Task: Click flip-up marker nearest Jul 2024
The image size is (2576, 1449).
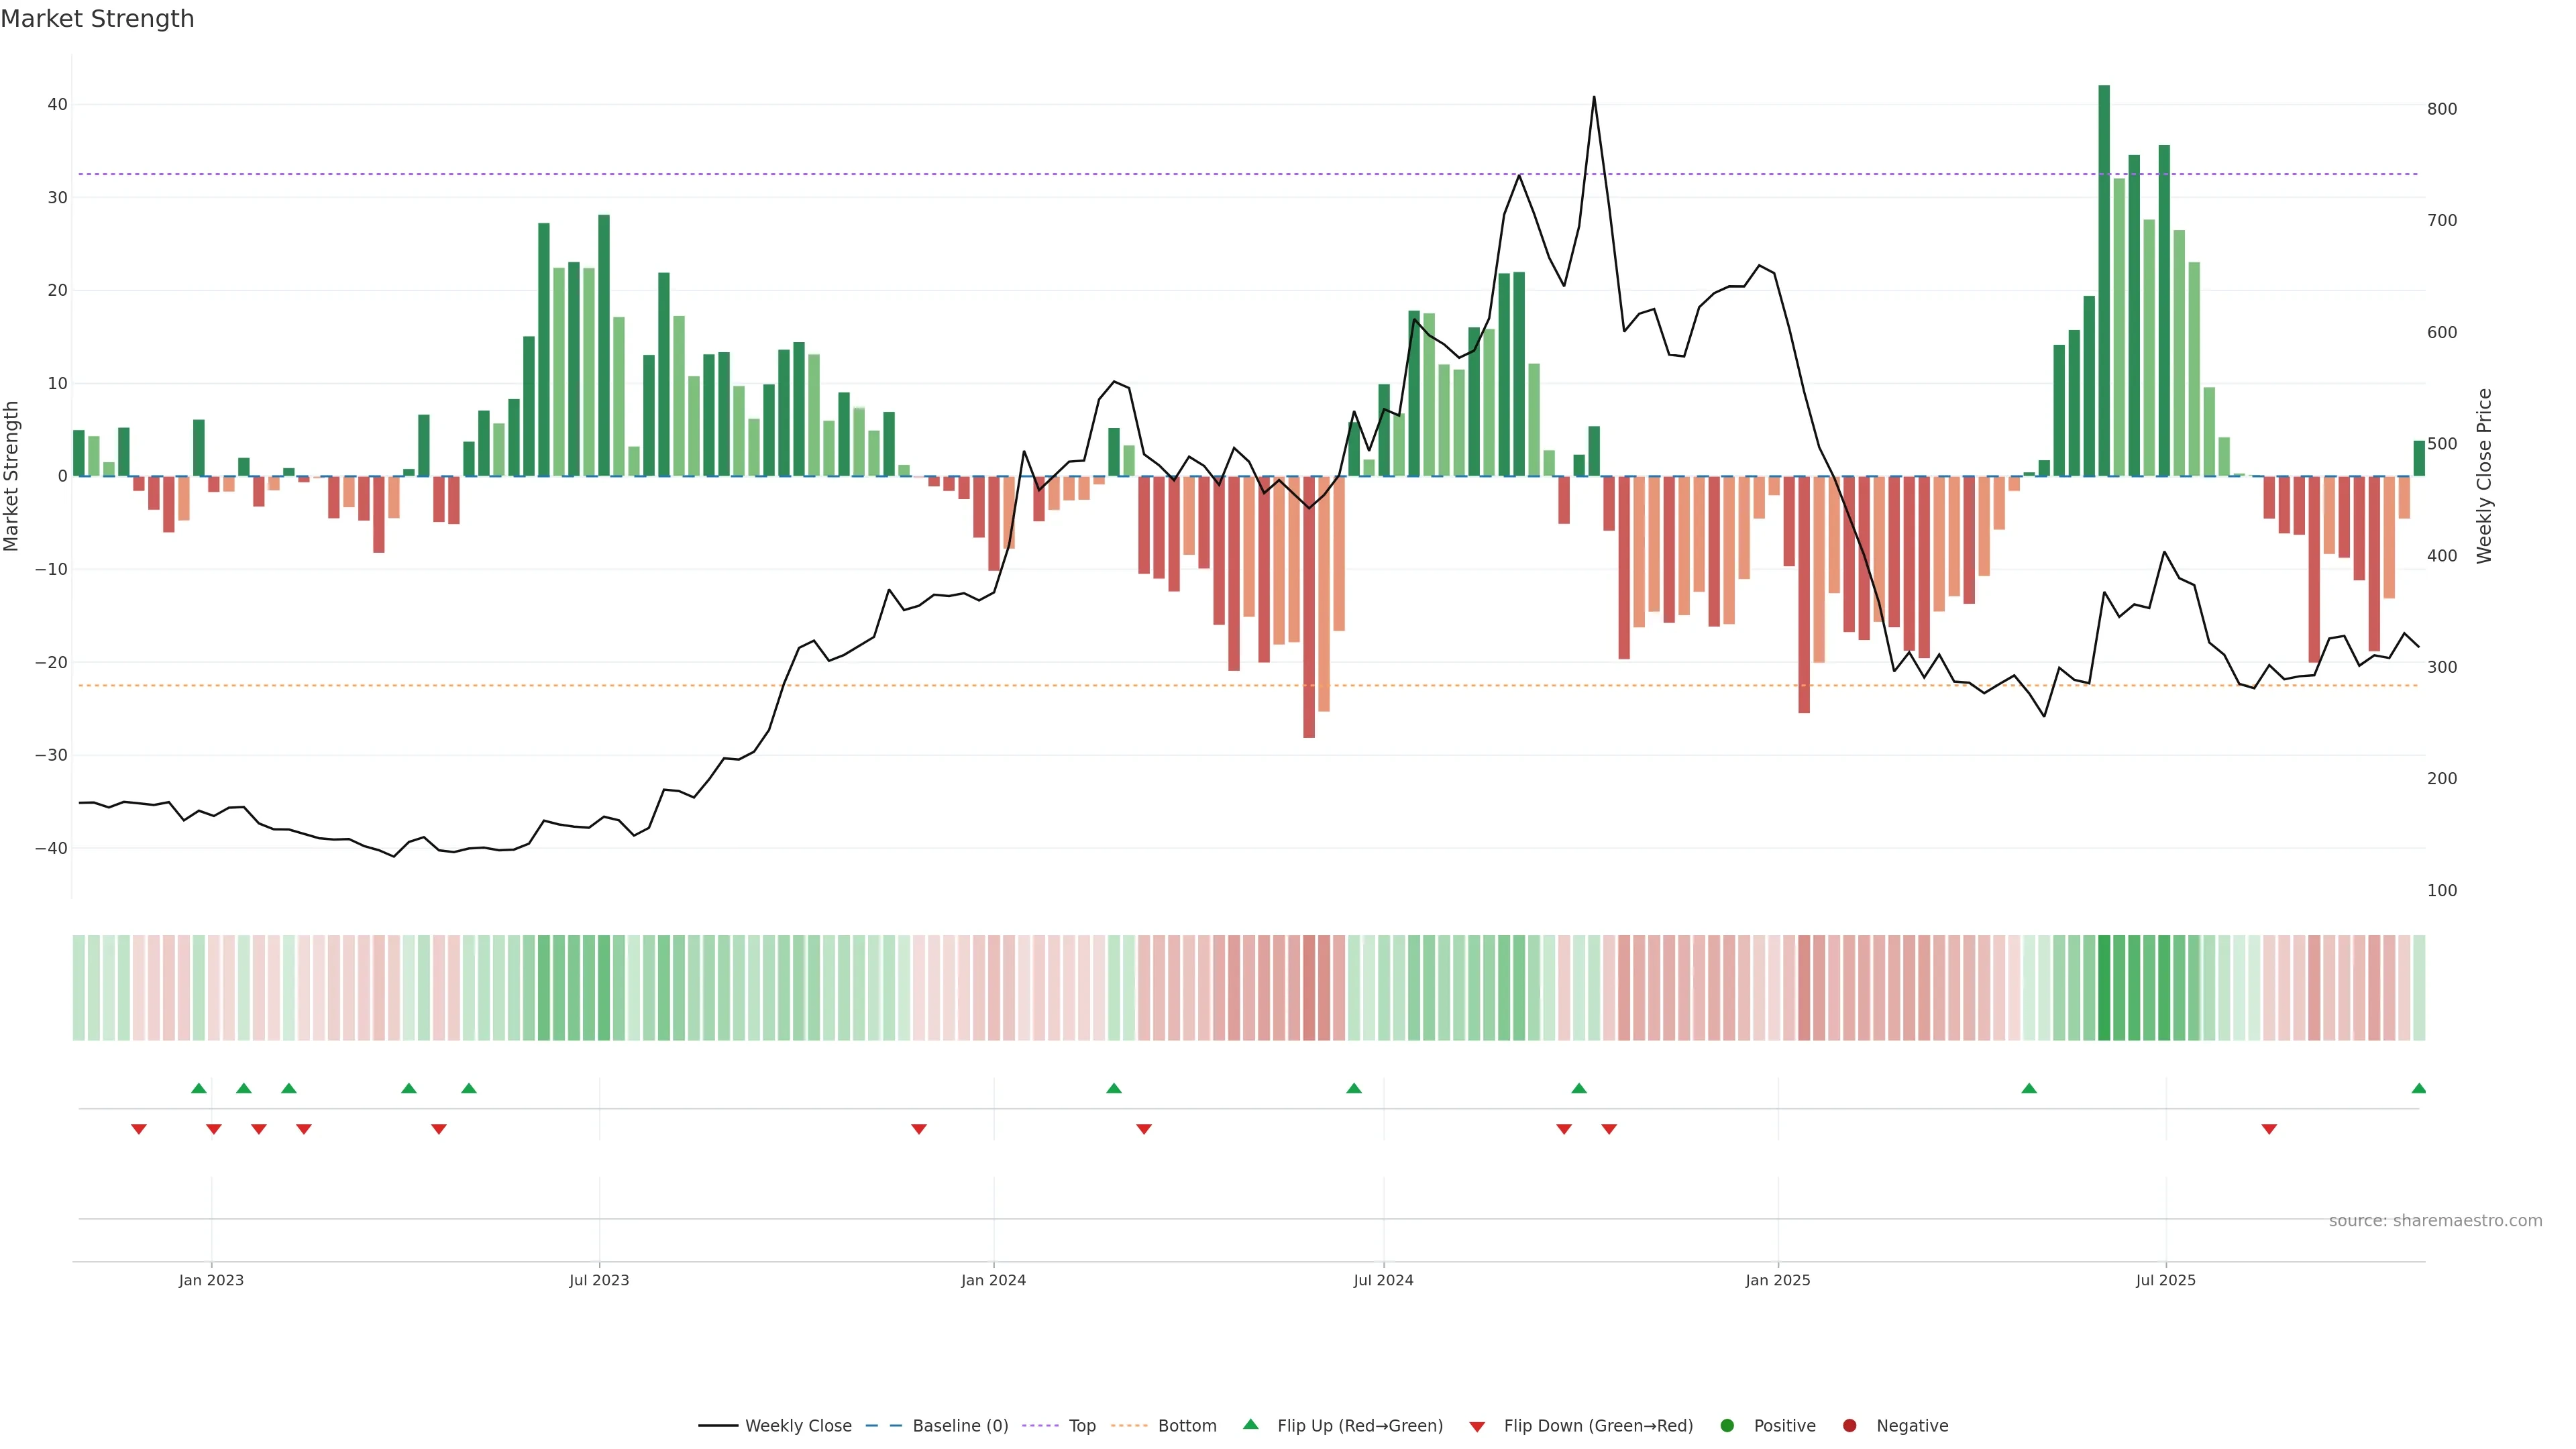Action: [x=1354, y=1088]
